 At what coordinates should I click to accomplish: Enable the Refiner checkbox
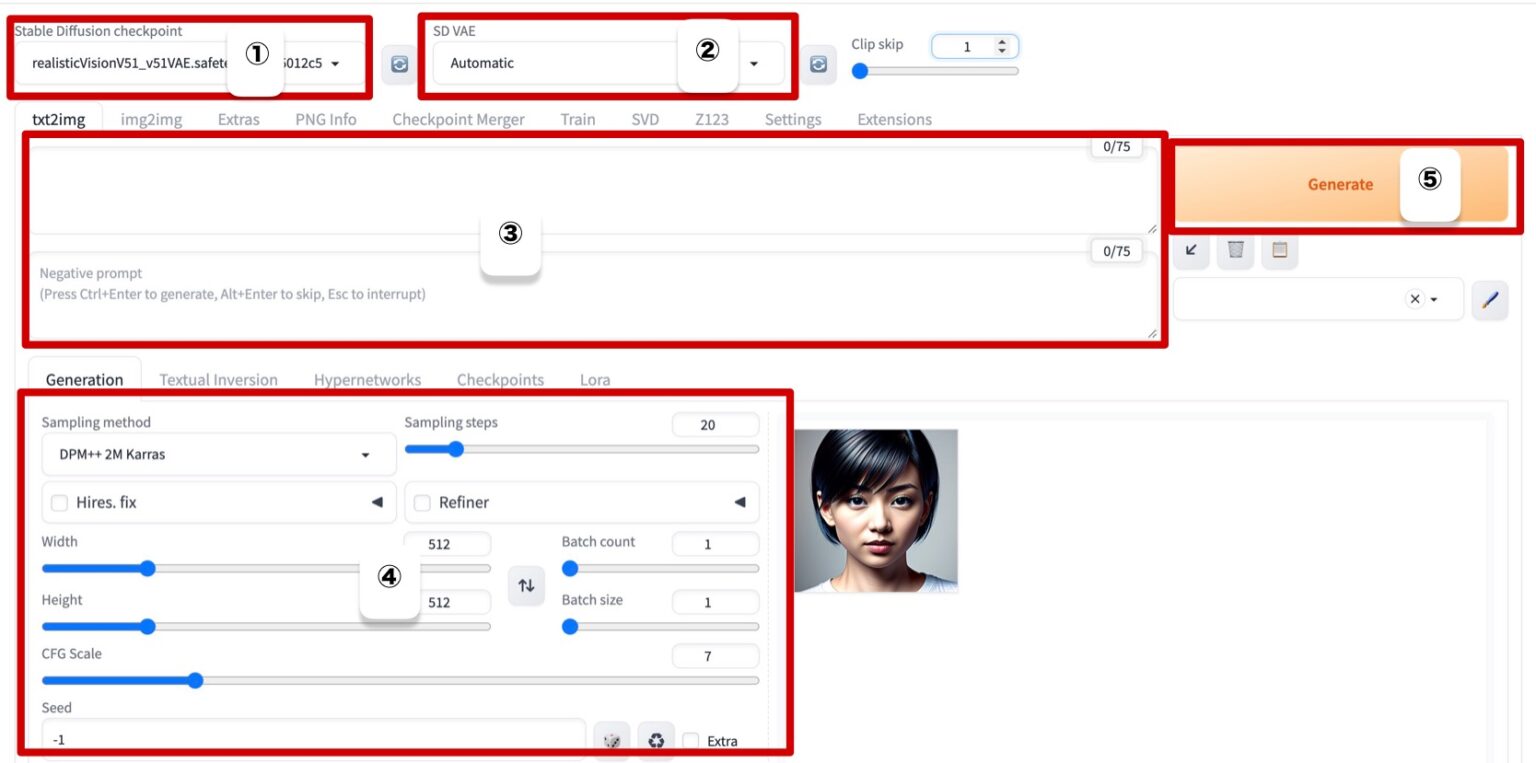(x=422, y=502)
